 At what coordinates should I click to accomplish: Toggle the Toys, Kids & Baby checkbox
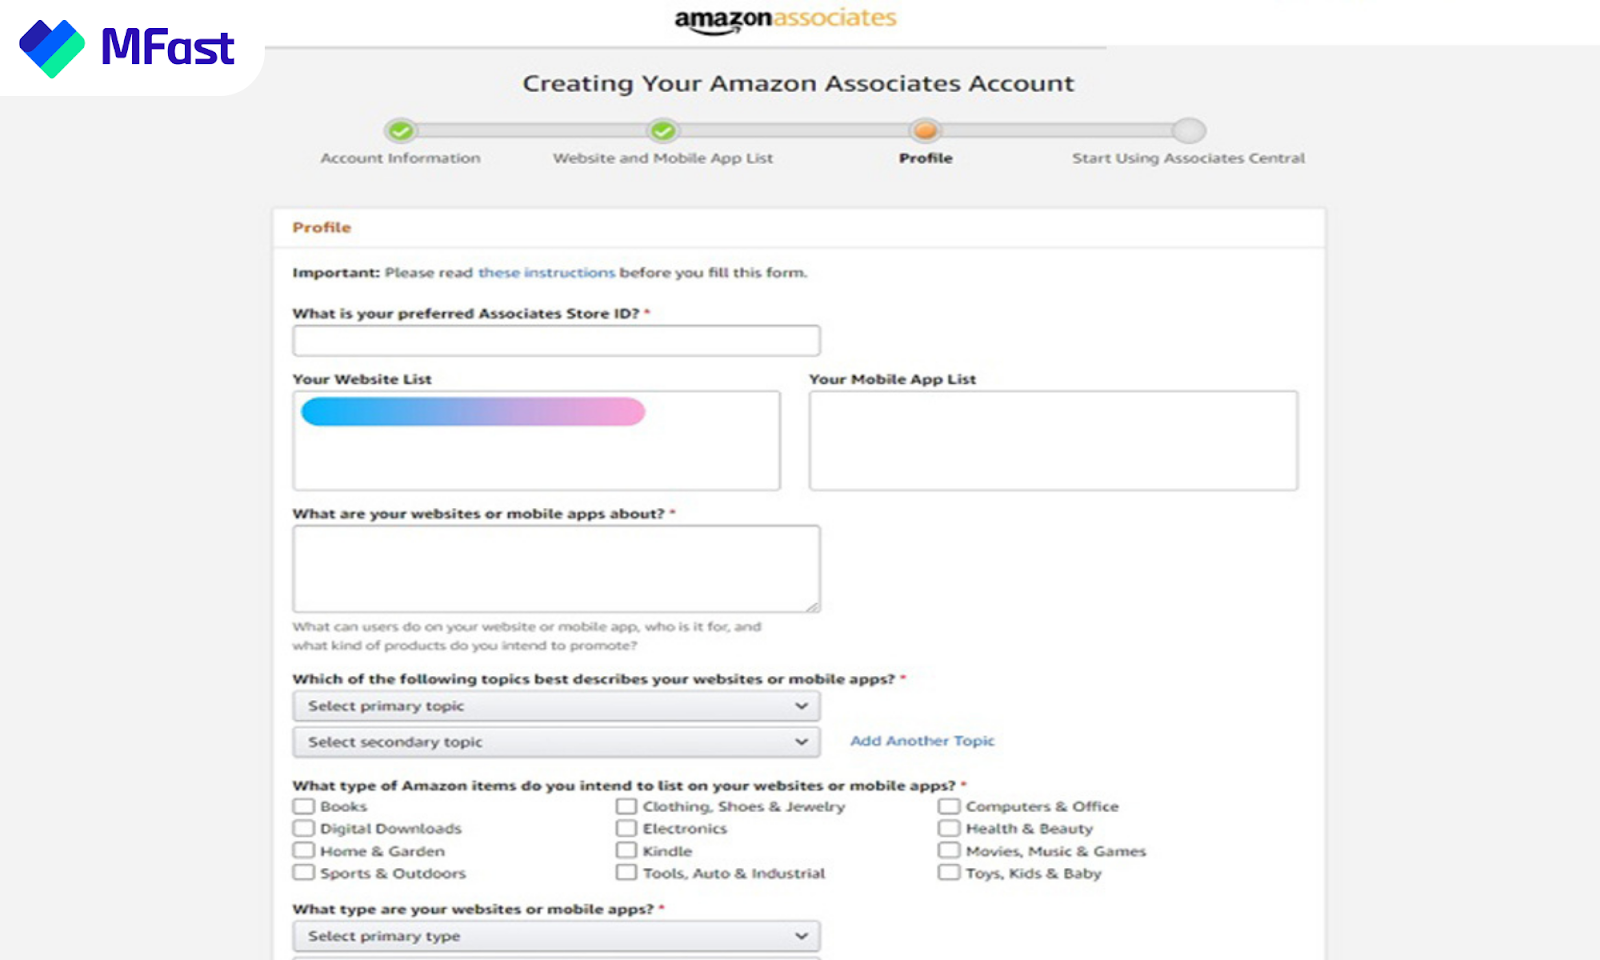pos(949,873)
